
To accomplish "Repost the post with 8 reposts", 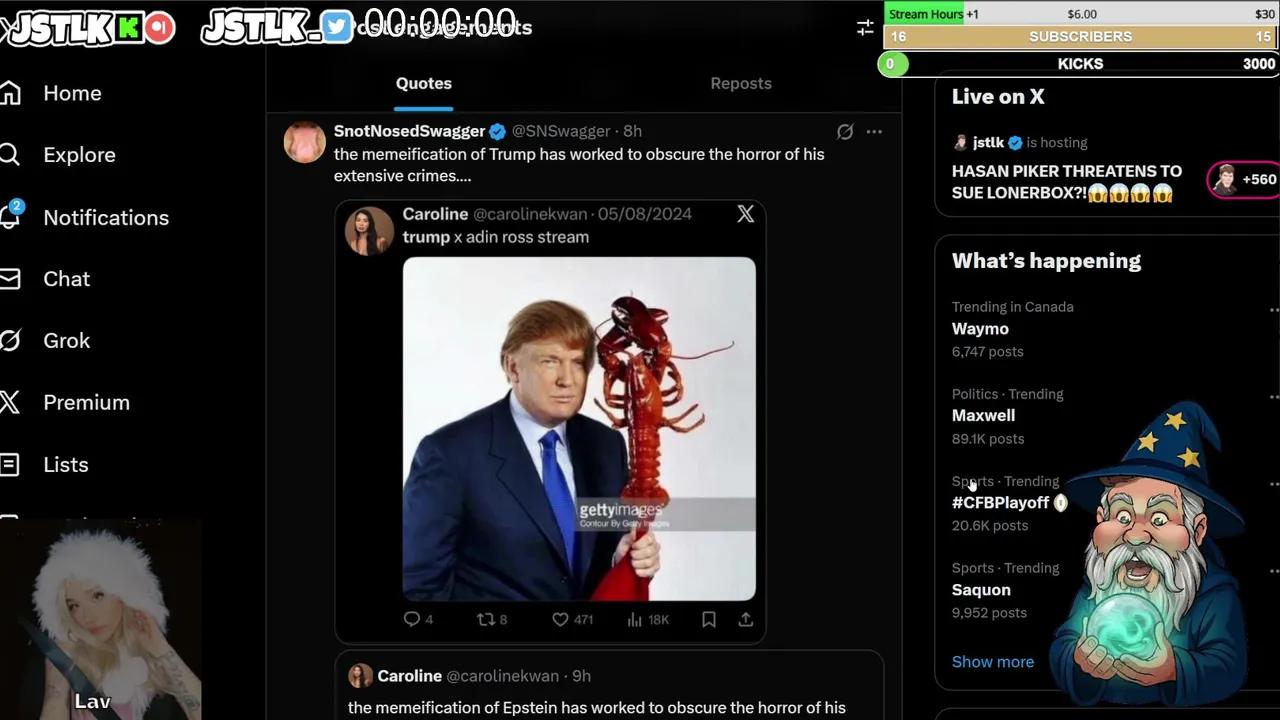I will (x=491, y=620).
